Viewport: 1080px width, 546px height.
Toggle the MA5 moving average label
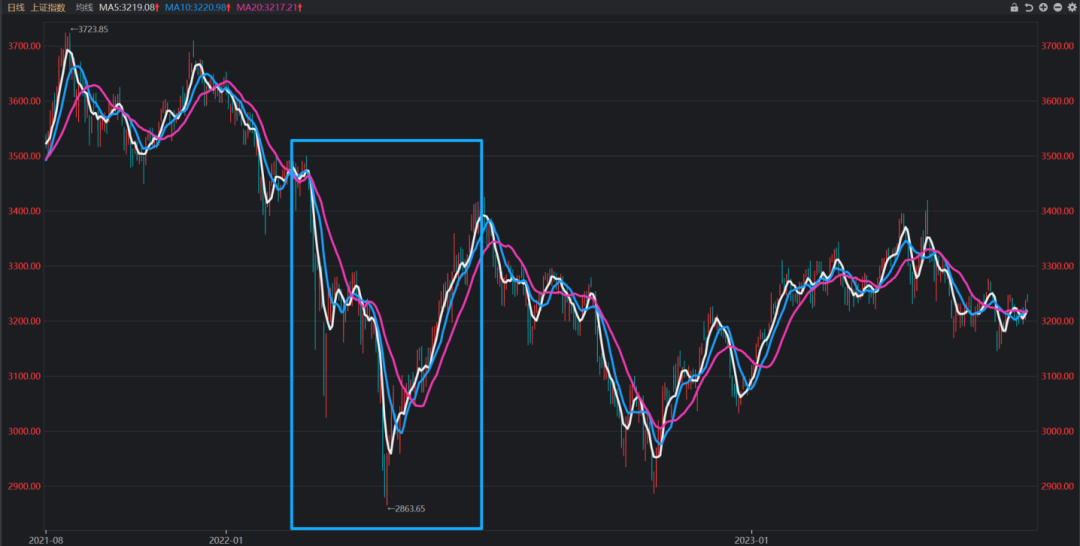[129, 7]
